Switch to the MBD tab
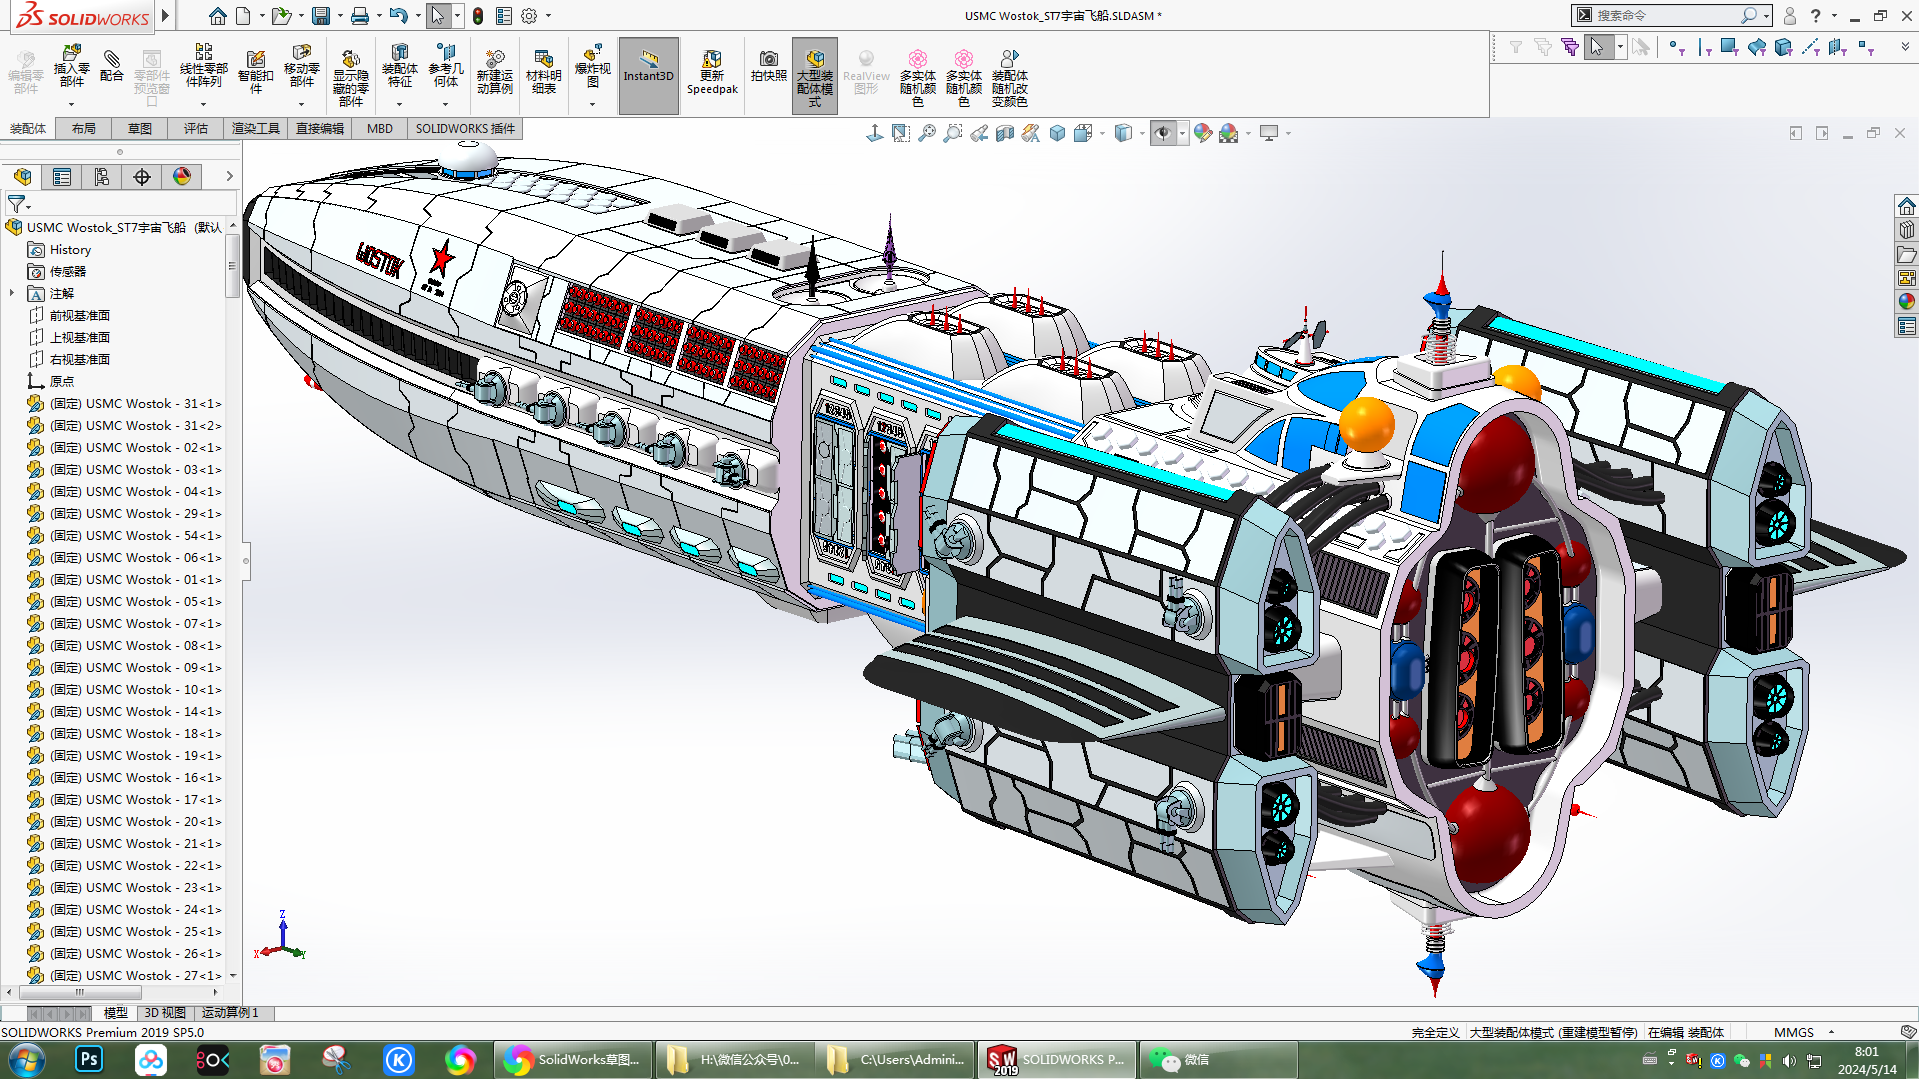The width and height of the screenshot is (1919, 1079). click(380, 129)
